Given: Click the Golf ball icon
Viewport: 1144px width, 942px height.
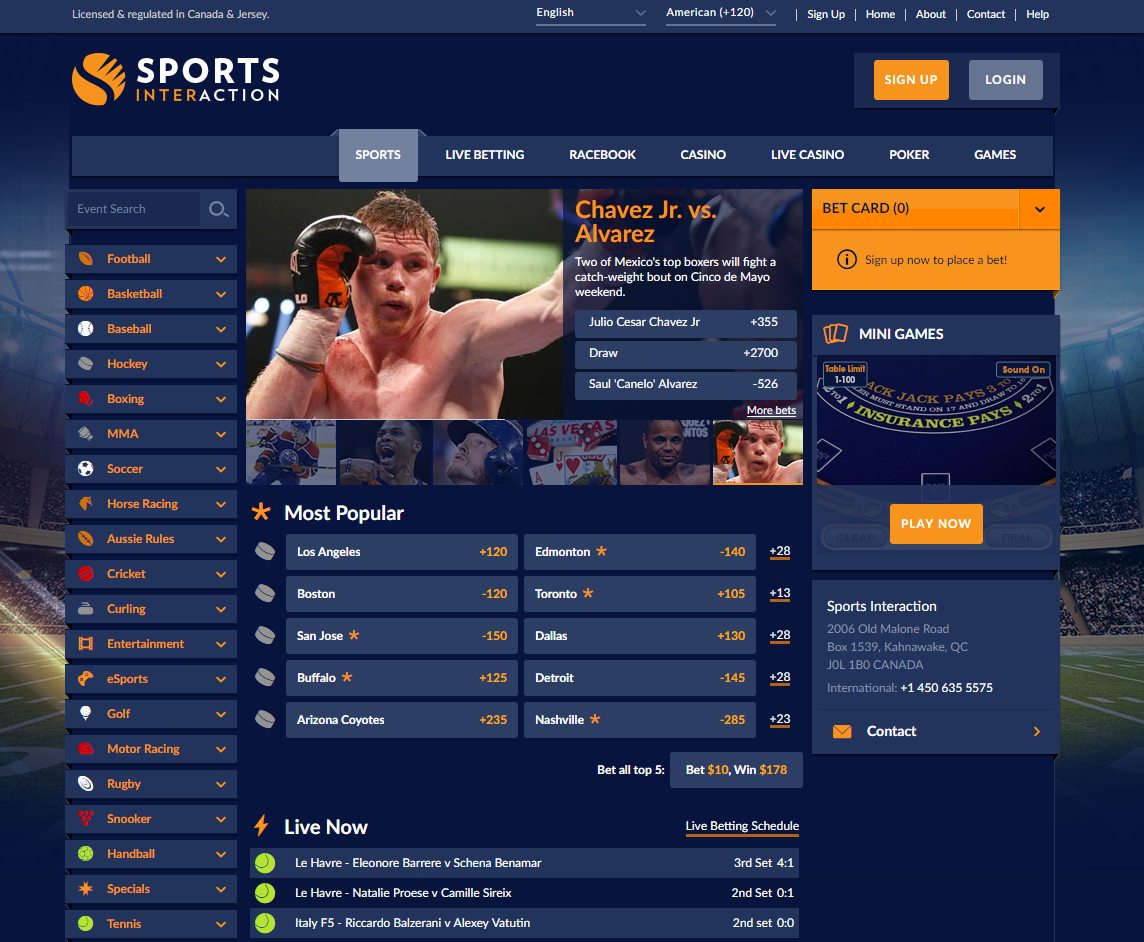Looking at the screenshot, I should coord(85,714).
